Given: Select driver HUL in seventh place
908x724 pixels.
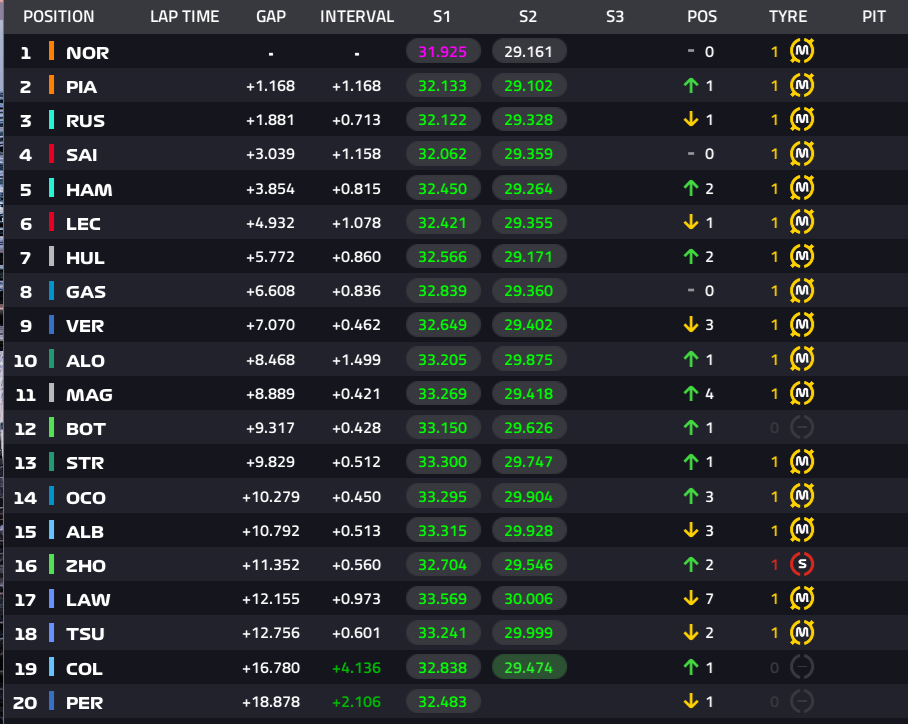Looking at the screenshot, I should [85, 258].
